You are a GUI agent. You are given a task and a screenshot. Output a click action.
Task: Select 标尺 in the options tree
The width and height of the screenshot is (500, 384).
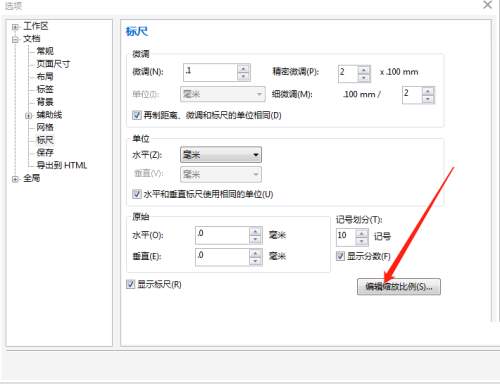[45, 140]
